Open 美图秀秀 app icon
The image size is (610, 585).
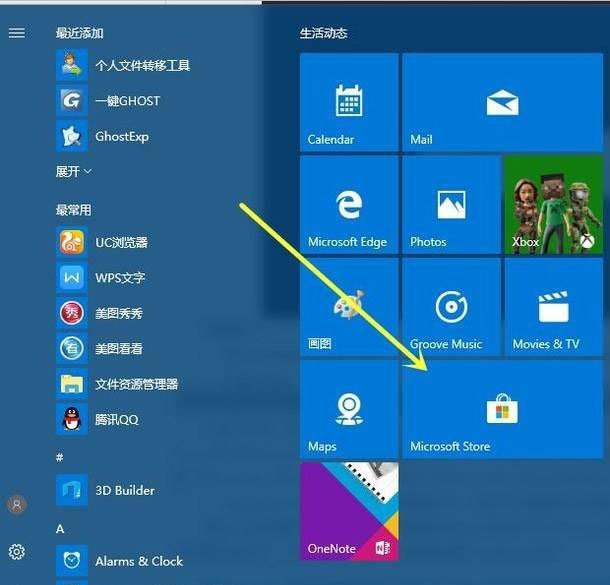(72, 313)
